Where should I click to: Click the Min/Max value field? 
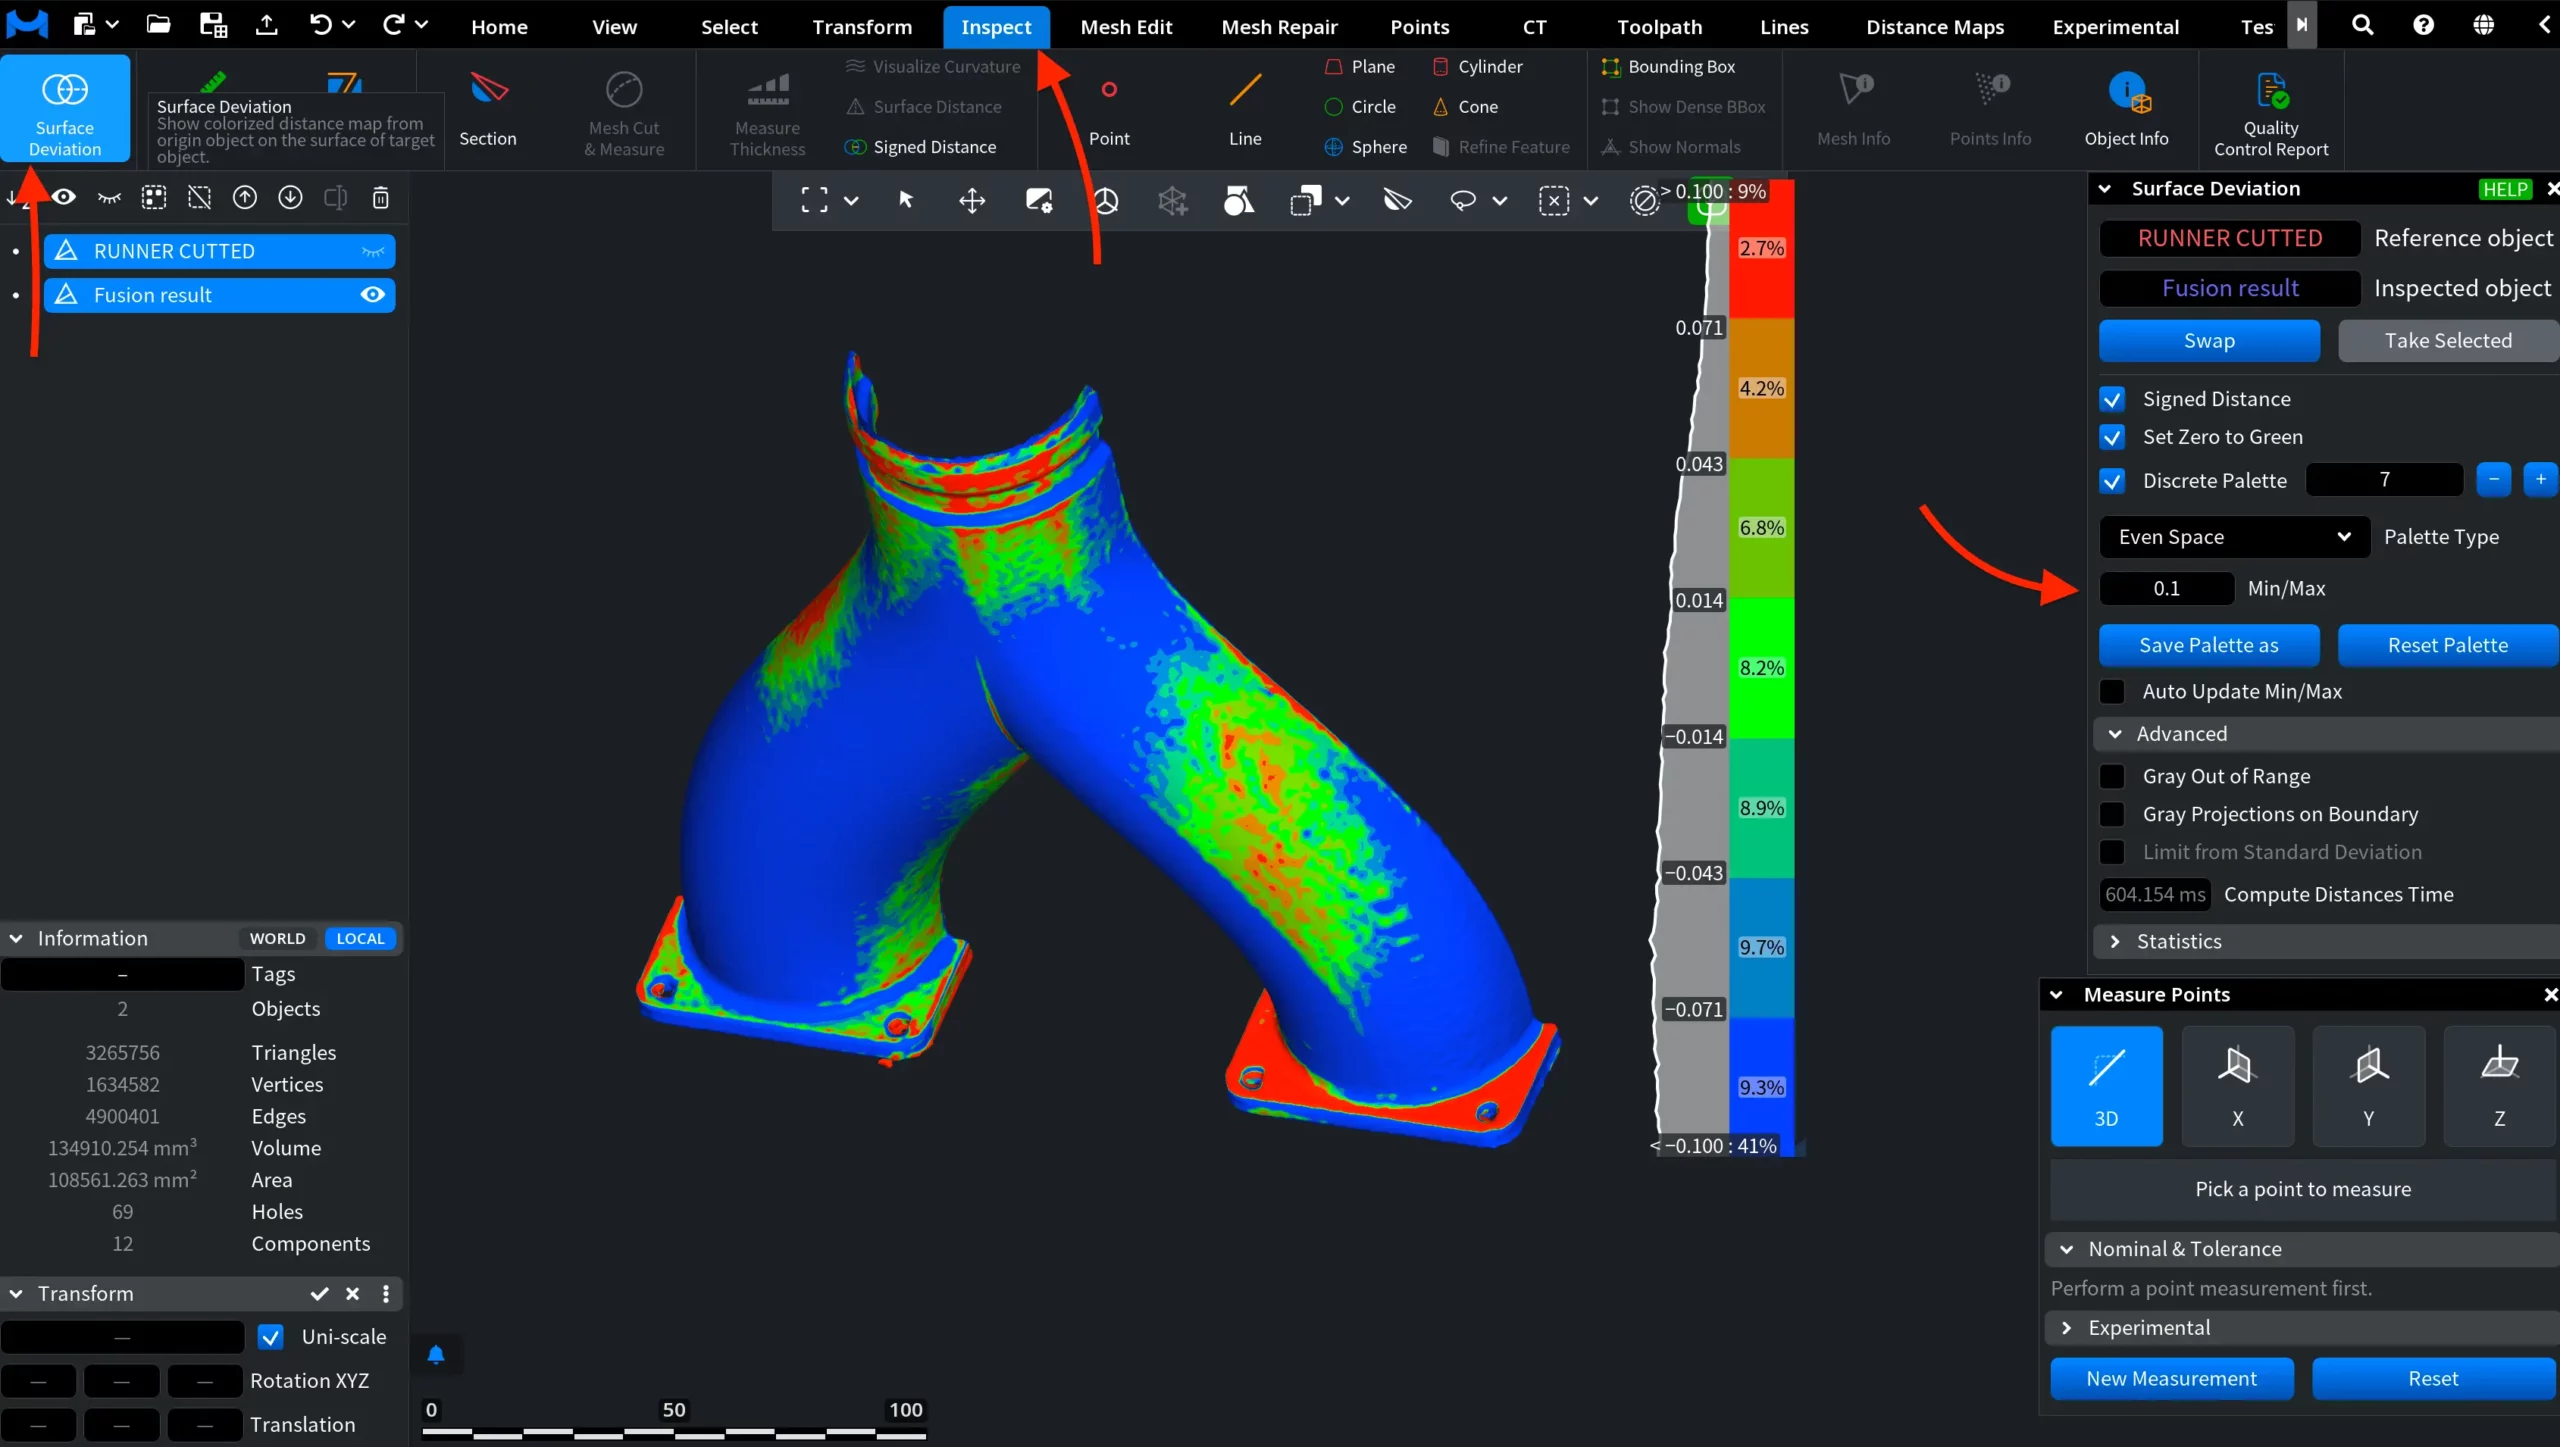pyautogui.click(x=2166, y=589)
